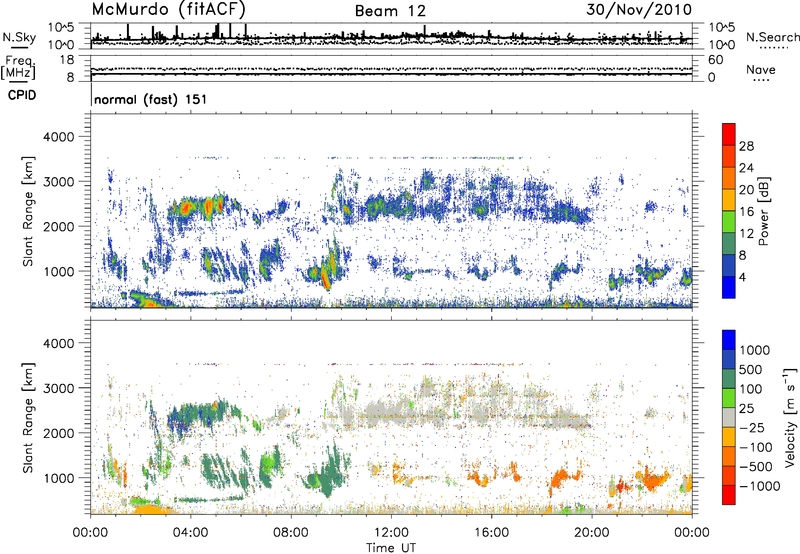Click the Velocity [m s⁻¹] colorbar label
Image resolution: width=800 pixels, height=554 pixels.
pyautogui.click(x=791, y=417)
